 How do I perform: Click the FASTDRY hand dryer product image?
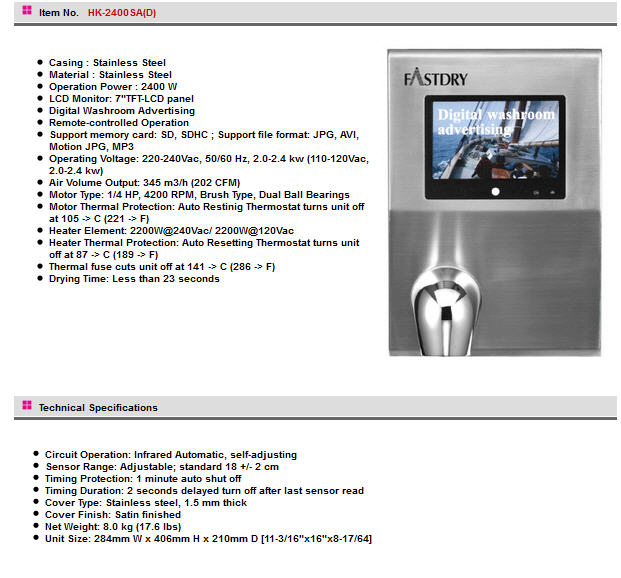pyautogui.click(x=494, y=202)
